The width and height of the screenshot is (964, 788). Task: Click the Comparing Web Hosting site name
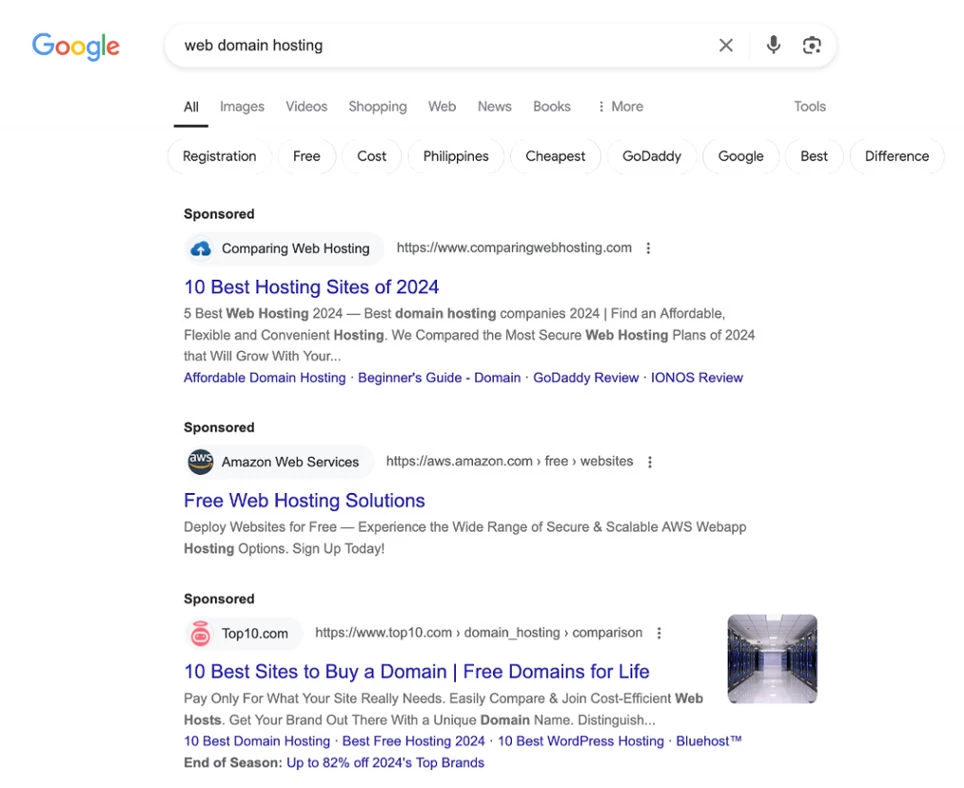296,248
